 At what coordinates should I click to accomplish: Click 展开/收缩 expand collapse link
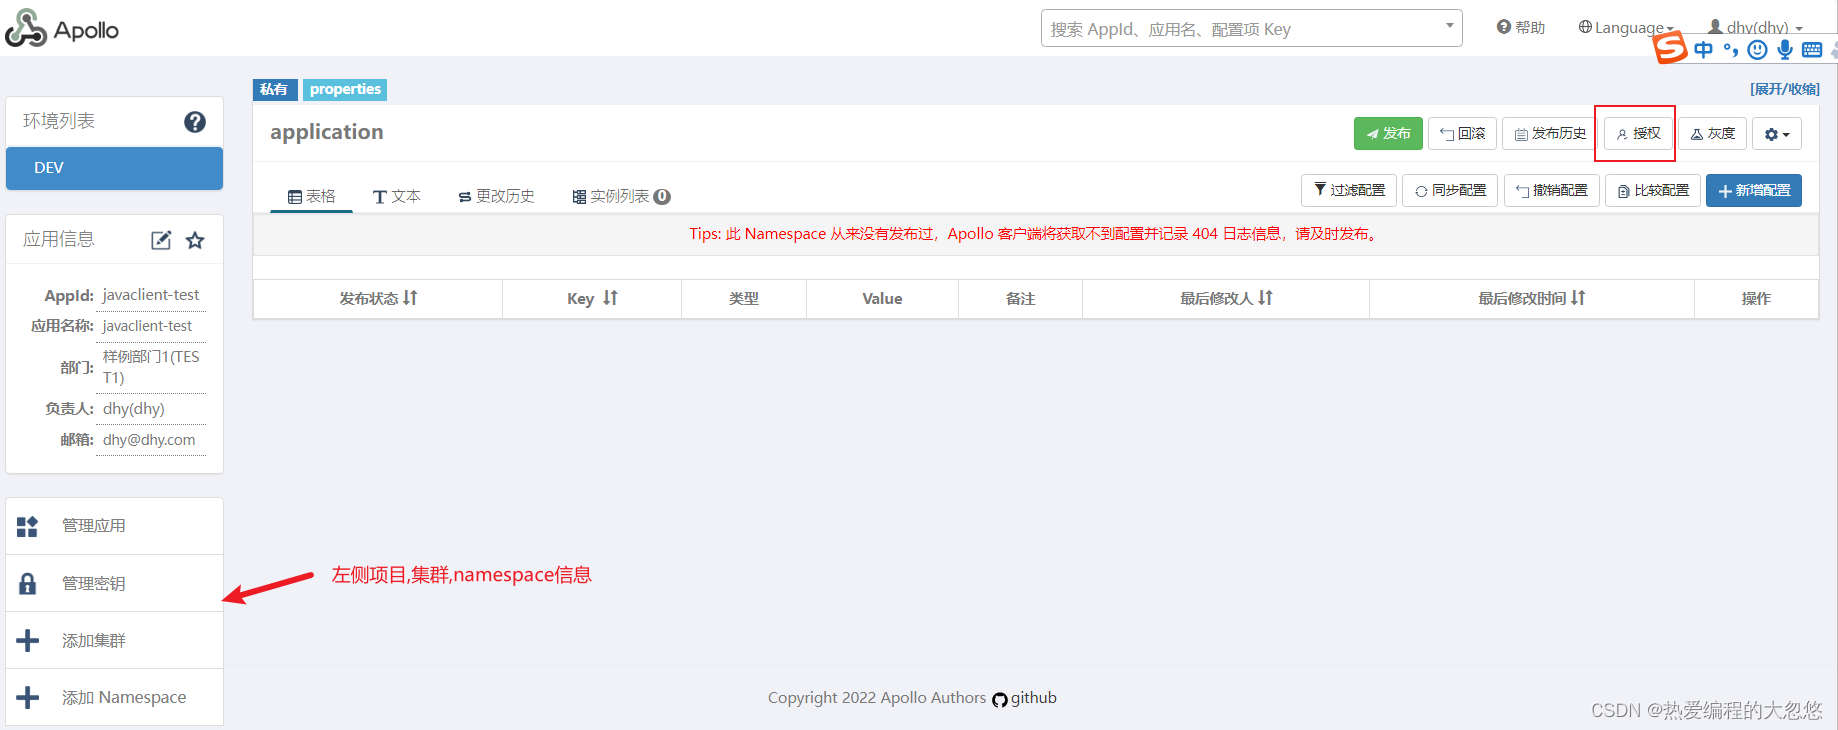tap(1785, 89)
